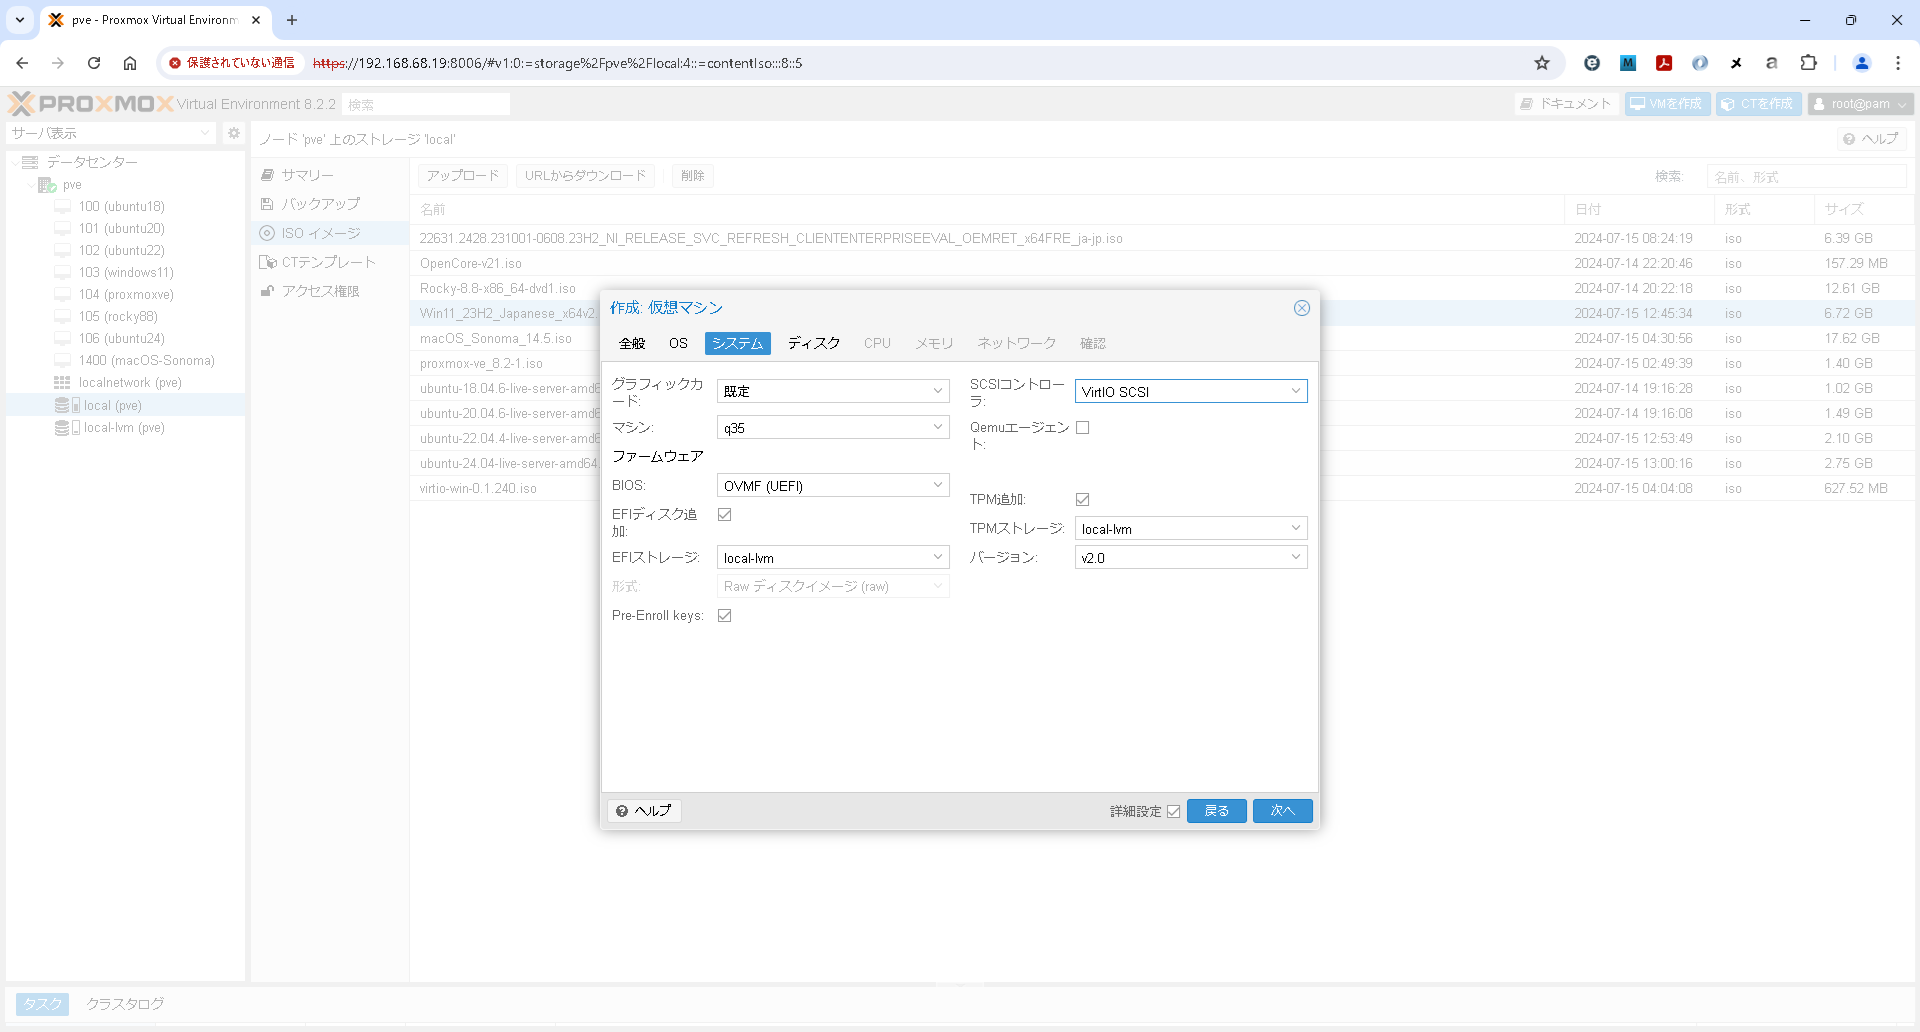Toggle the Add TPM checkbox

1082,499
